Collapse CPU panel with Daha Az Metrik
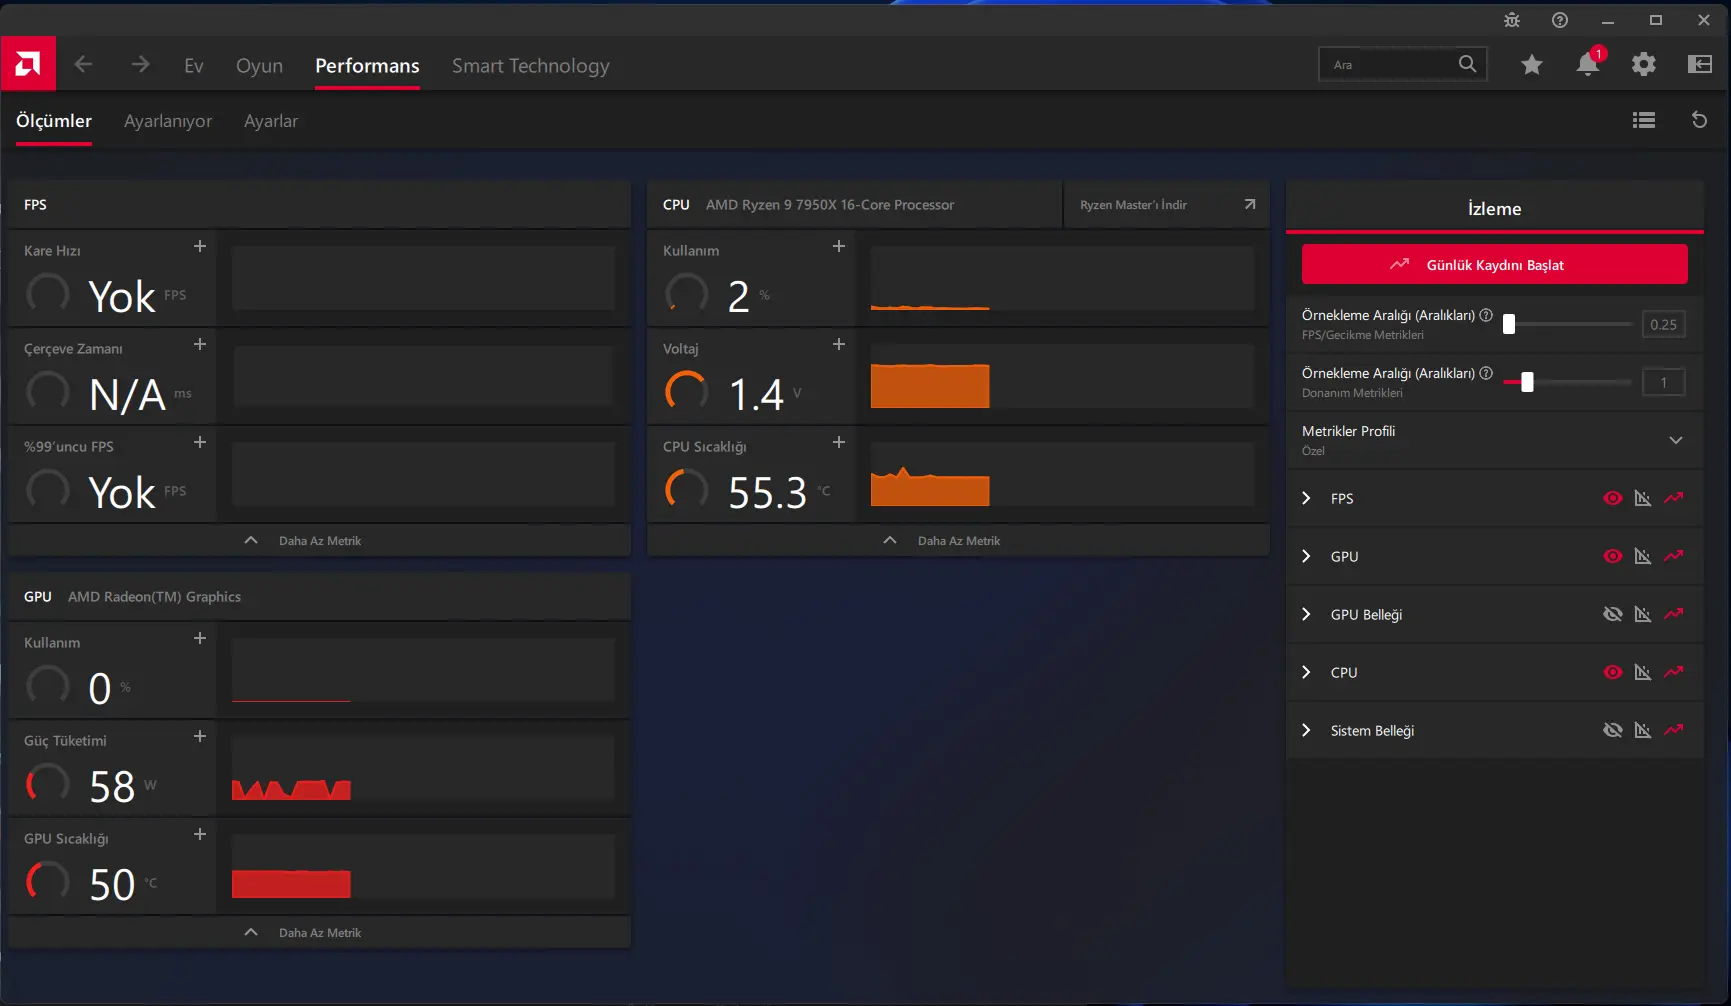The width and height of the screenshot is (1731, 1006). tap(958, 540)
